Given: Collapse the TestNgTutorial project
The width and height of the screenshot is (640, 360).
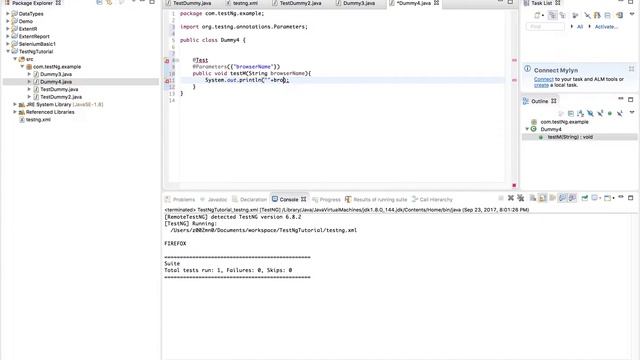Looking at the screenshot, I should coord(7,51).
